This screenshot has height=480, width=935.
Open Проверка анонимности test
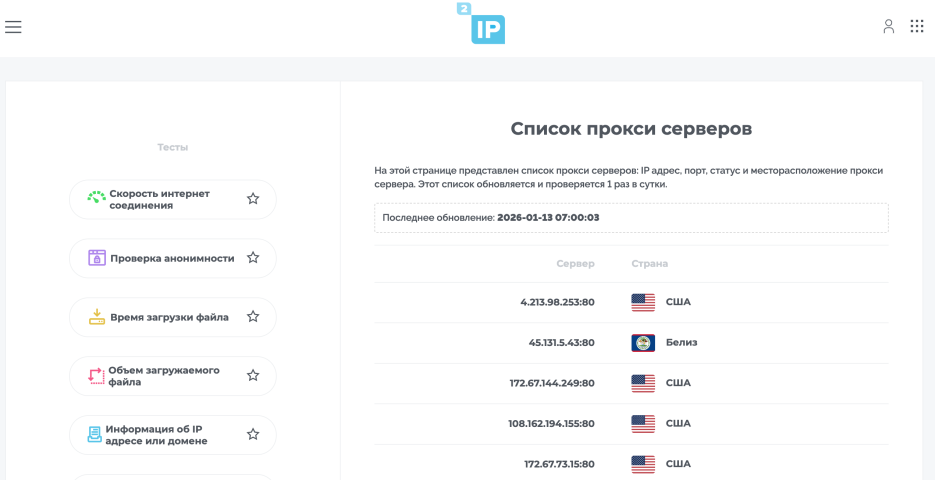coord(173,258)
